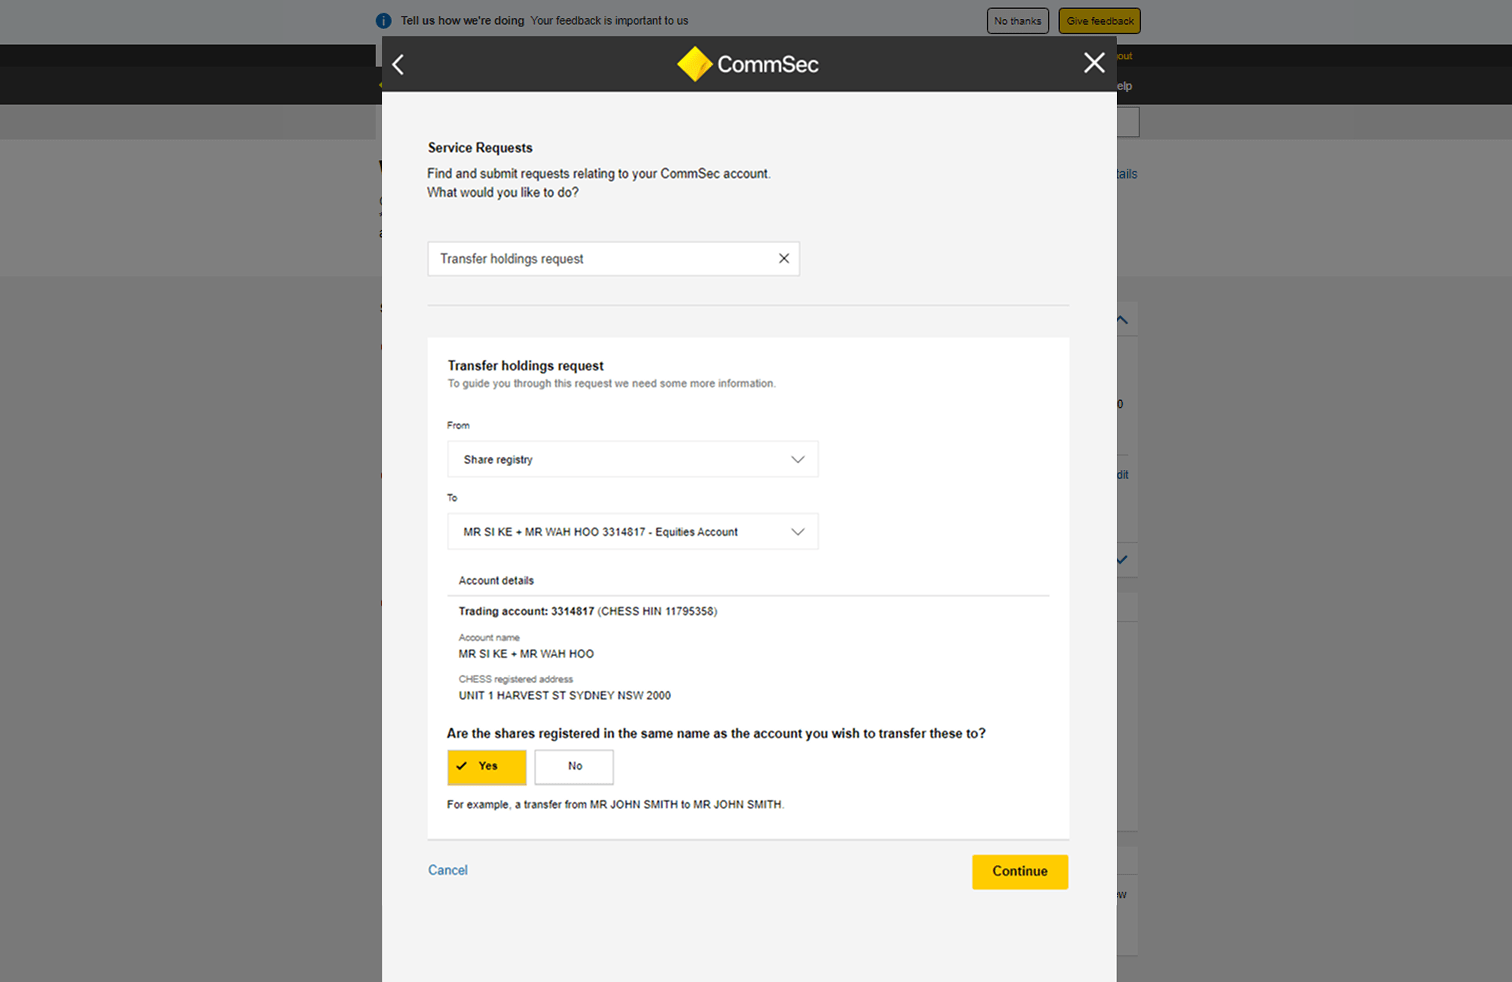Click the Continue button
Viewport: 1512px width, 982px height.
1019,872
